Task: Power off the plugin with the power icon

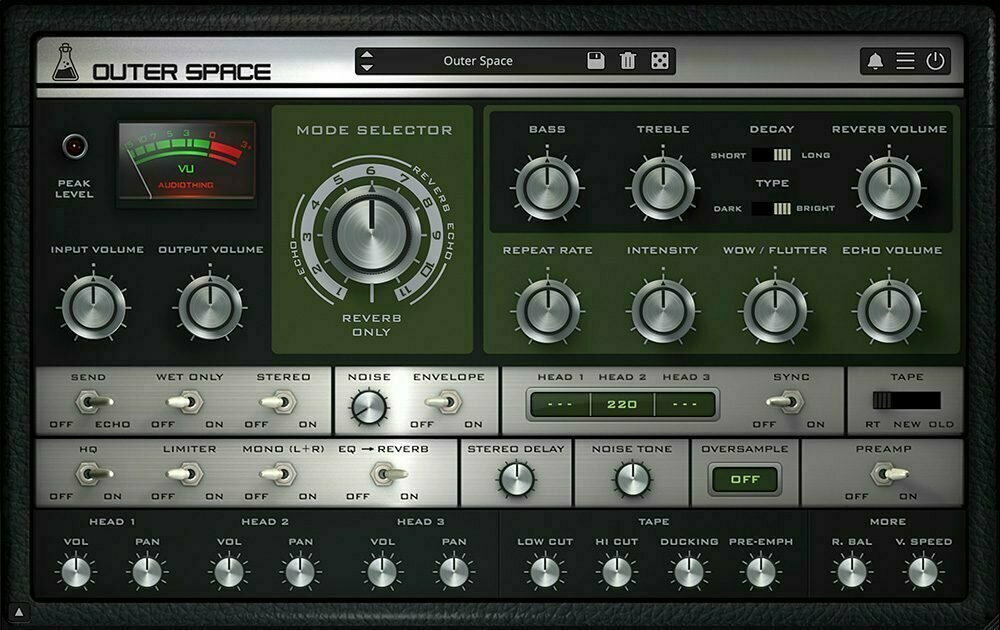Action: (934, 58)
